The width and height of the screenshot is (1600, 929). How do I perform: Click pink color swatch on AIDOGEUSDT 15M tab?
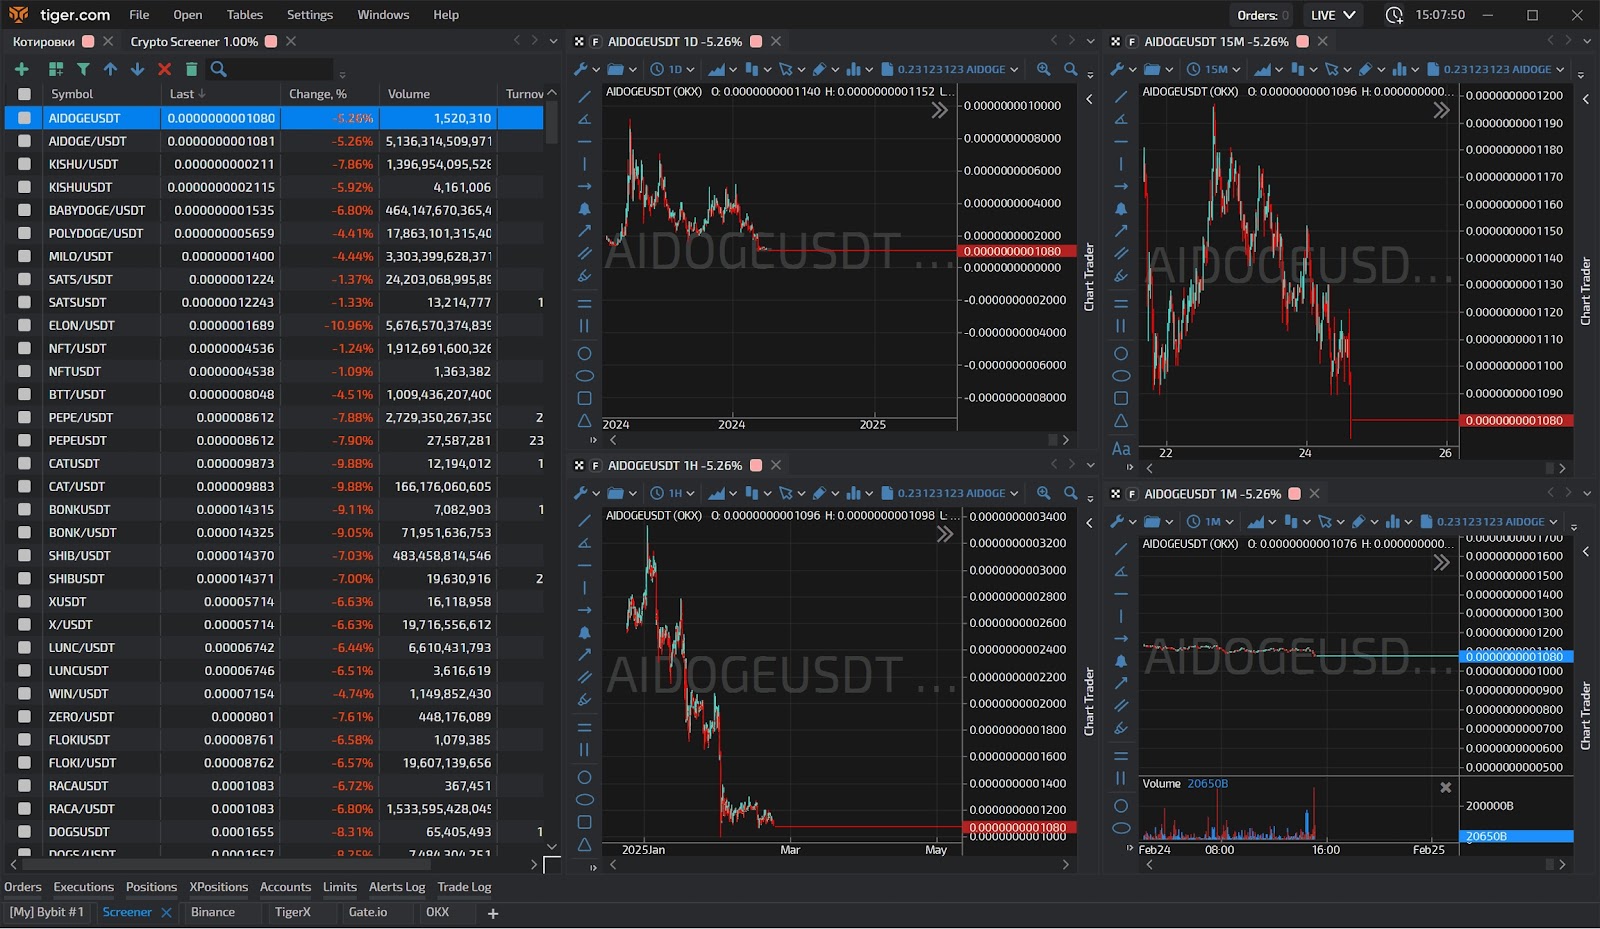(1302, 41)
